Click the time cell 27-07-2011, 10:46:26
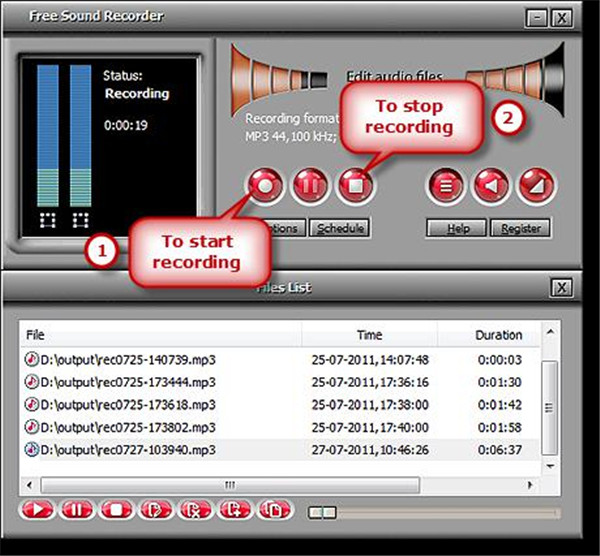The height and width of the screenshot is (556, 600). [370, 450]
